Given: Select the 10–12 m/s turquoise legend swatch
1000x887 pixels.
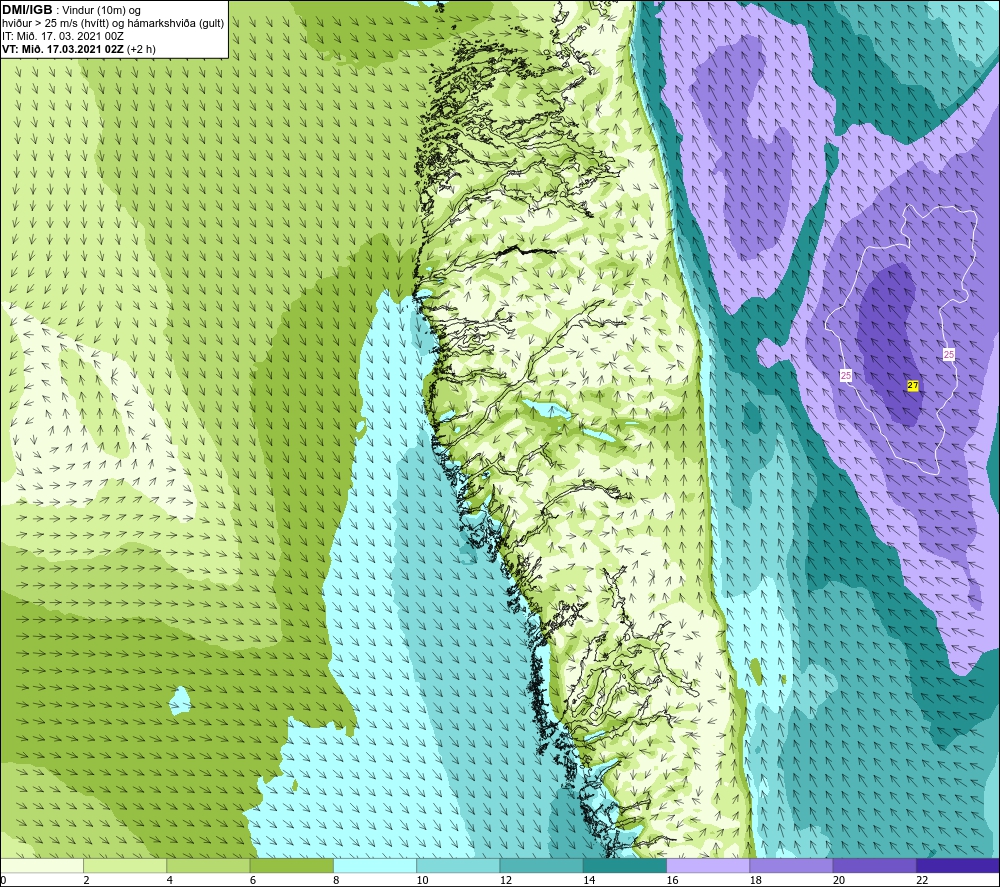Looking at the screenshot, I should 458,865.
